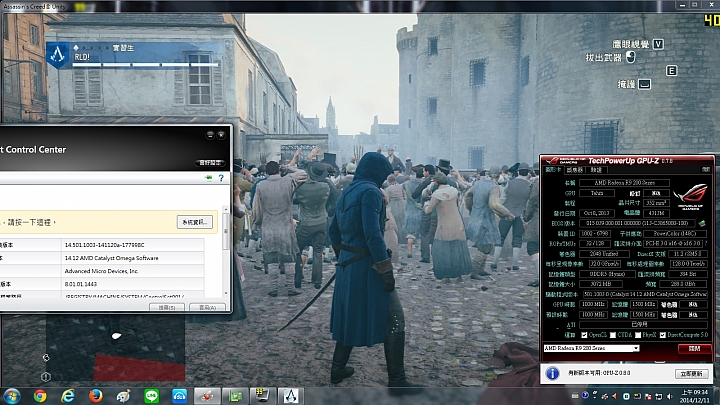Switch to the red Catalyst Control Center taskbar icon
Image resolution: width=720 pixels, height=405 pixels.
(x=207, y=396)
